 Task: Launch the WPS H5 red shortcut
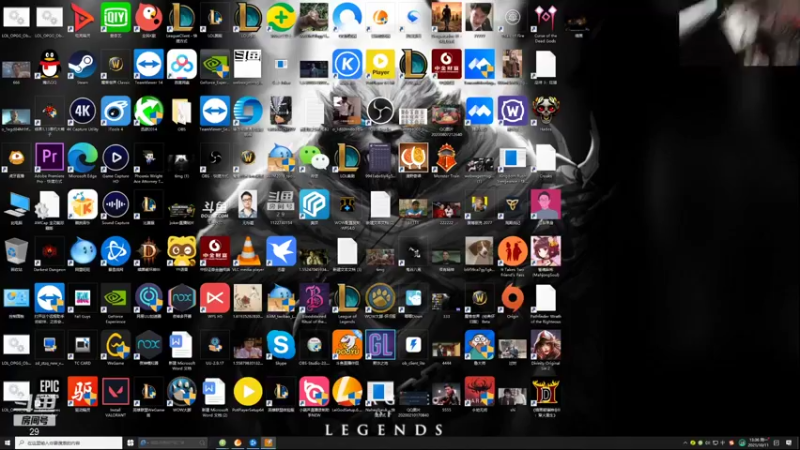point(214,298)
